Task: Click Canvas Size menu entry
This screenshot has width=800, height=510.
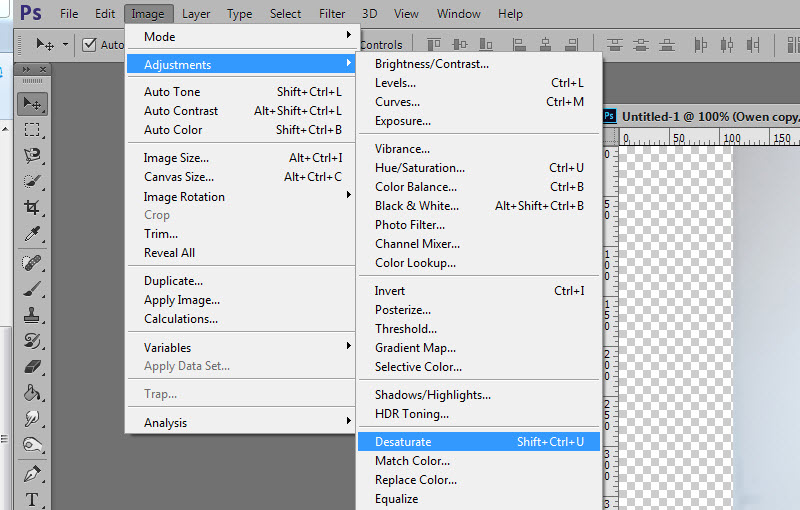Action: point(240,177)
